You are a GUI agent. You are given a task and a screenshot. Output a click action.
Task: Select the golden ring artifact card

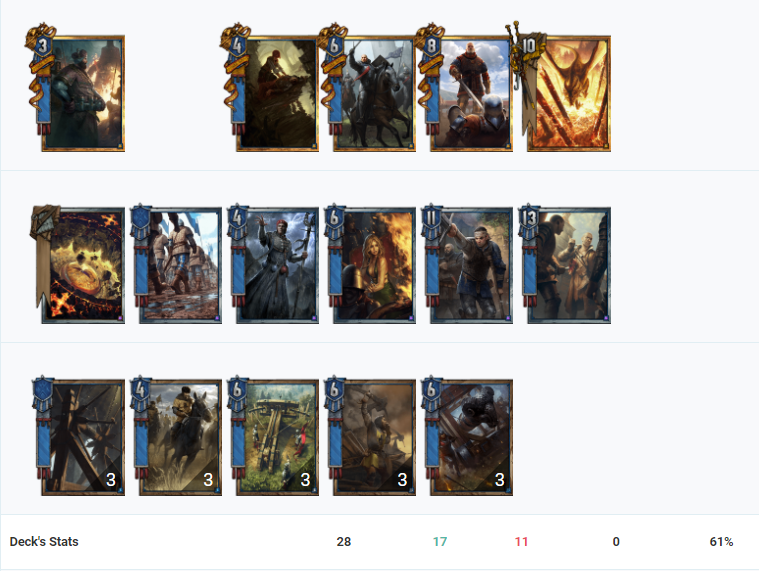click(x=78, y=264)
